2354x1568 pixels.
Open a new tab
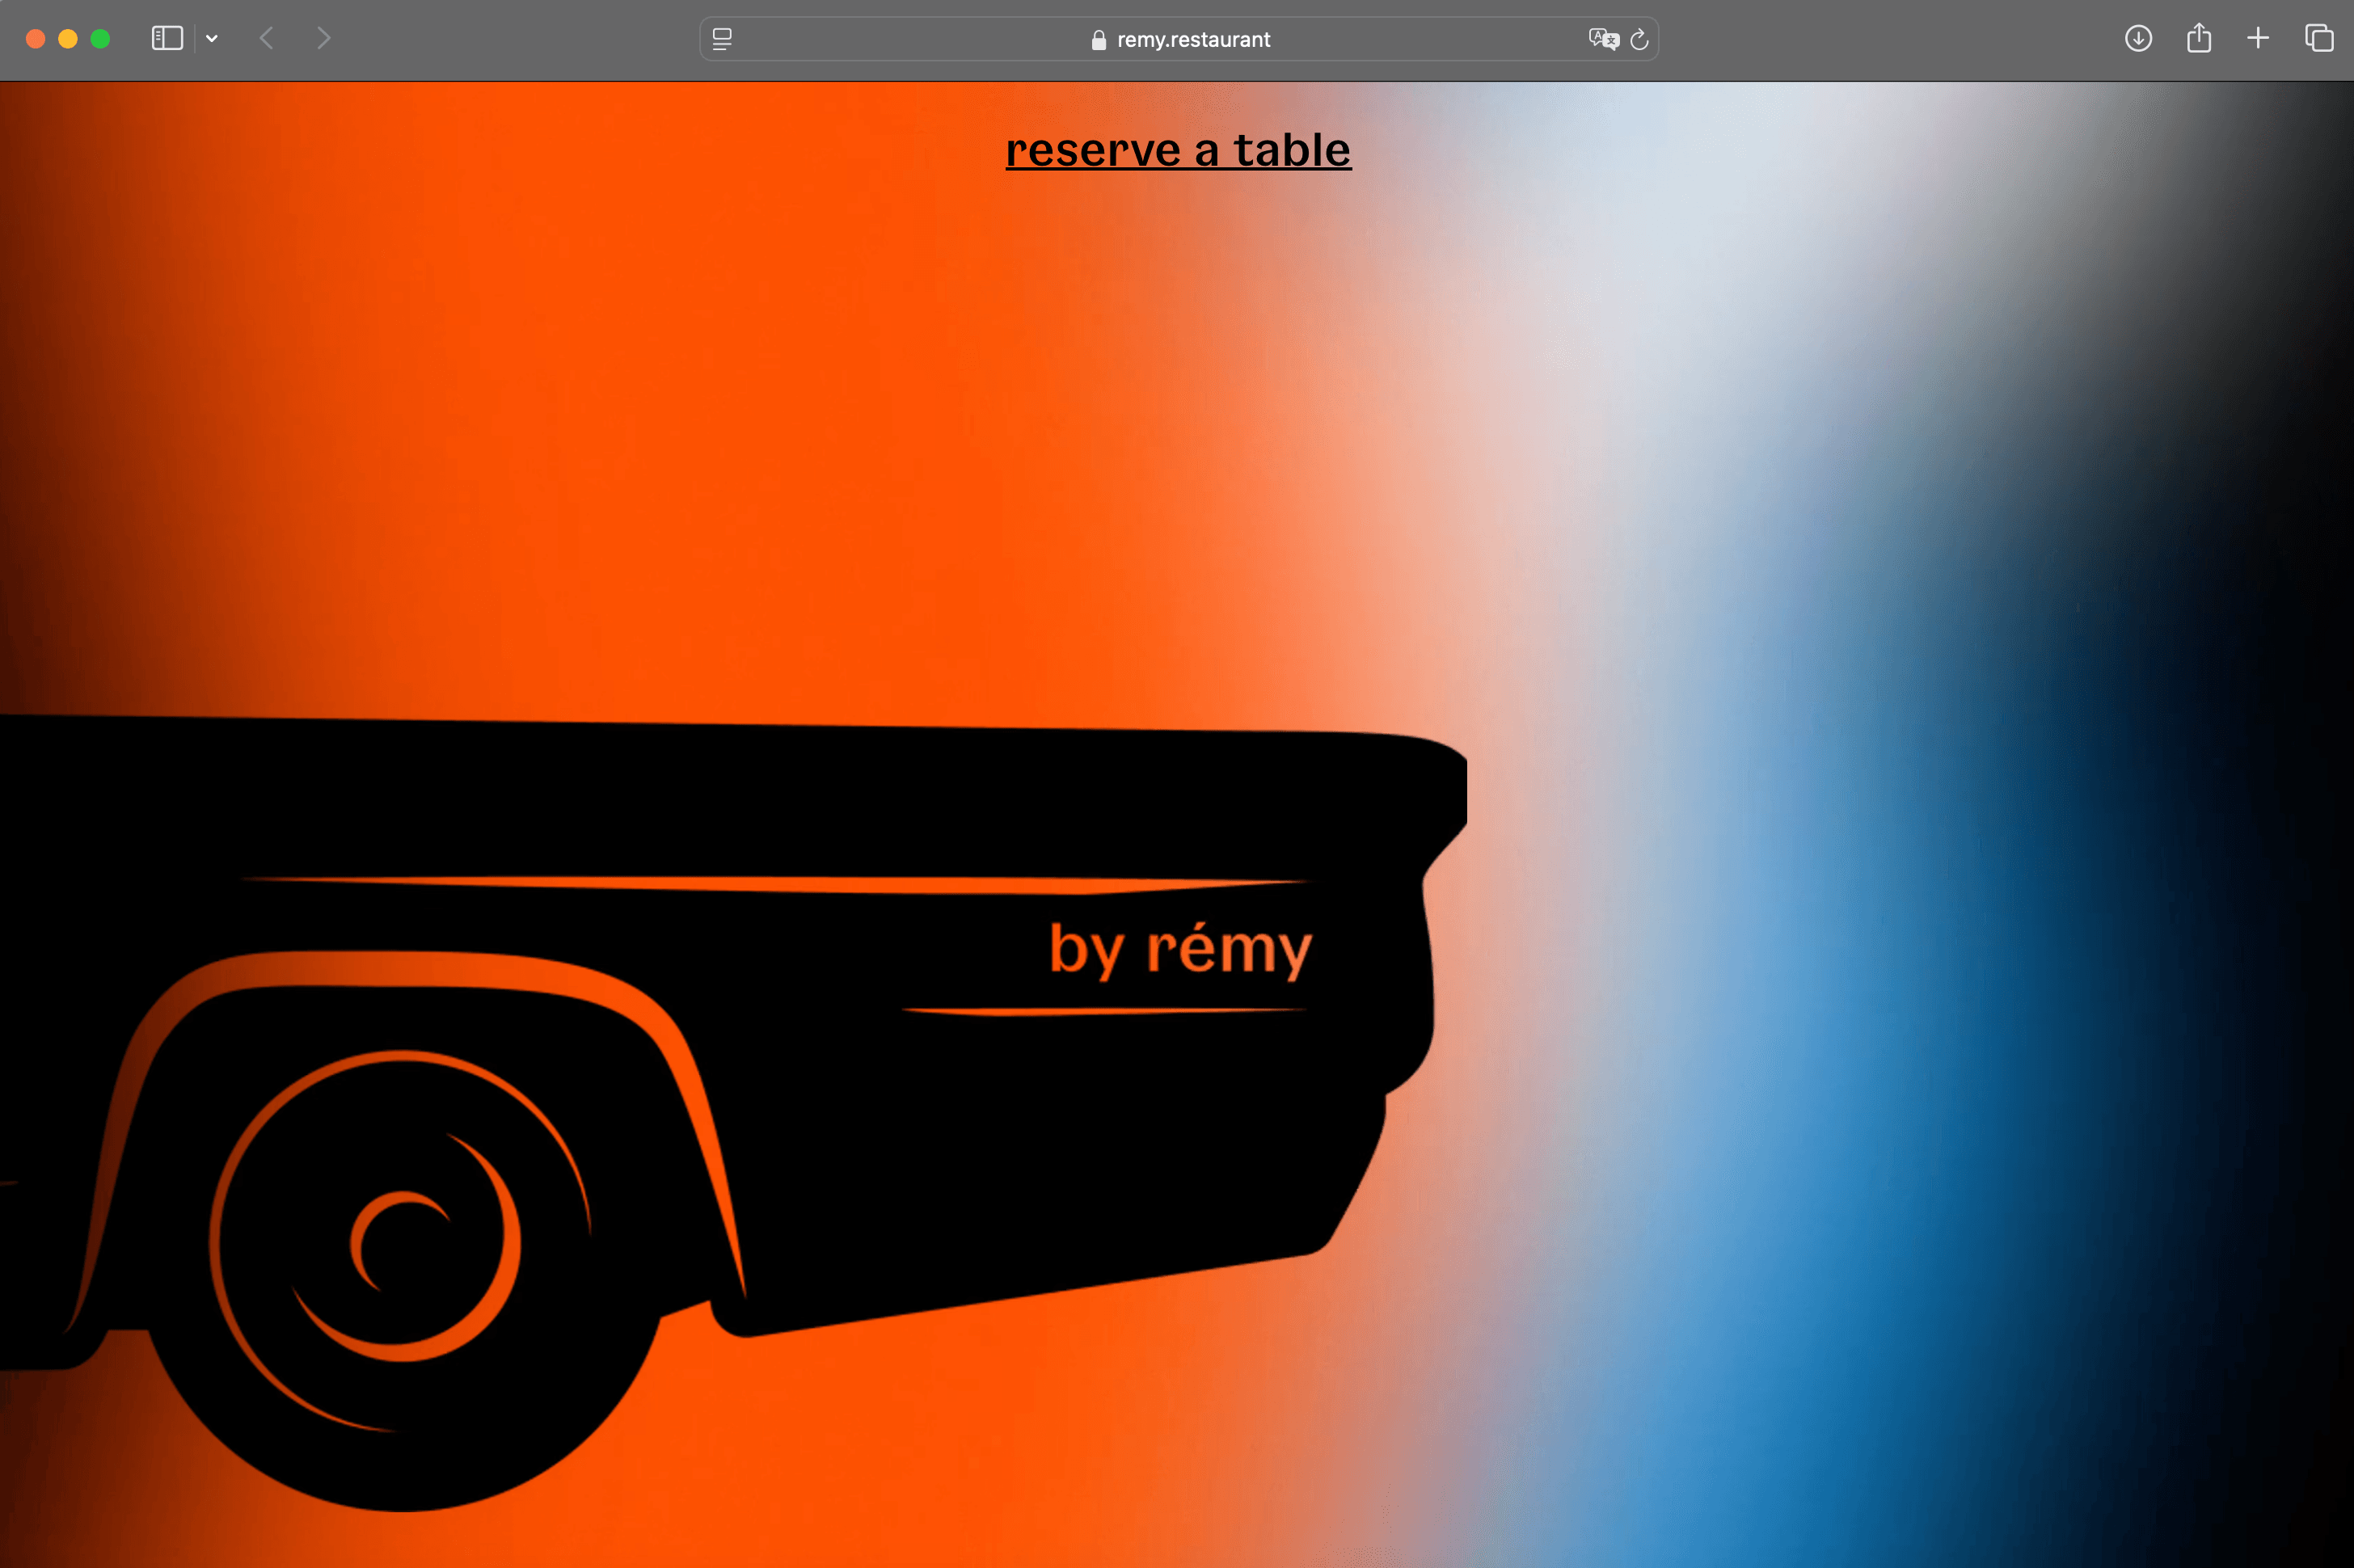coord(2257,38)
